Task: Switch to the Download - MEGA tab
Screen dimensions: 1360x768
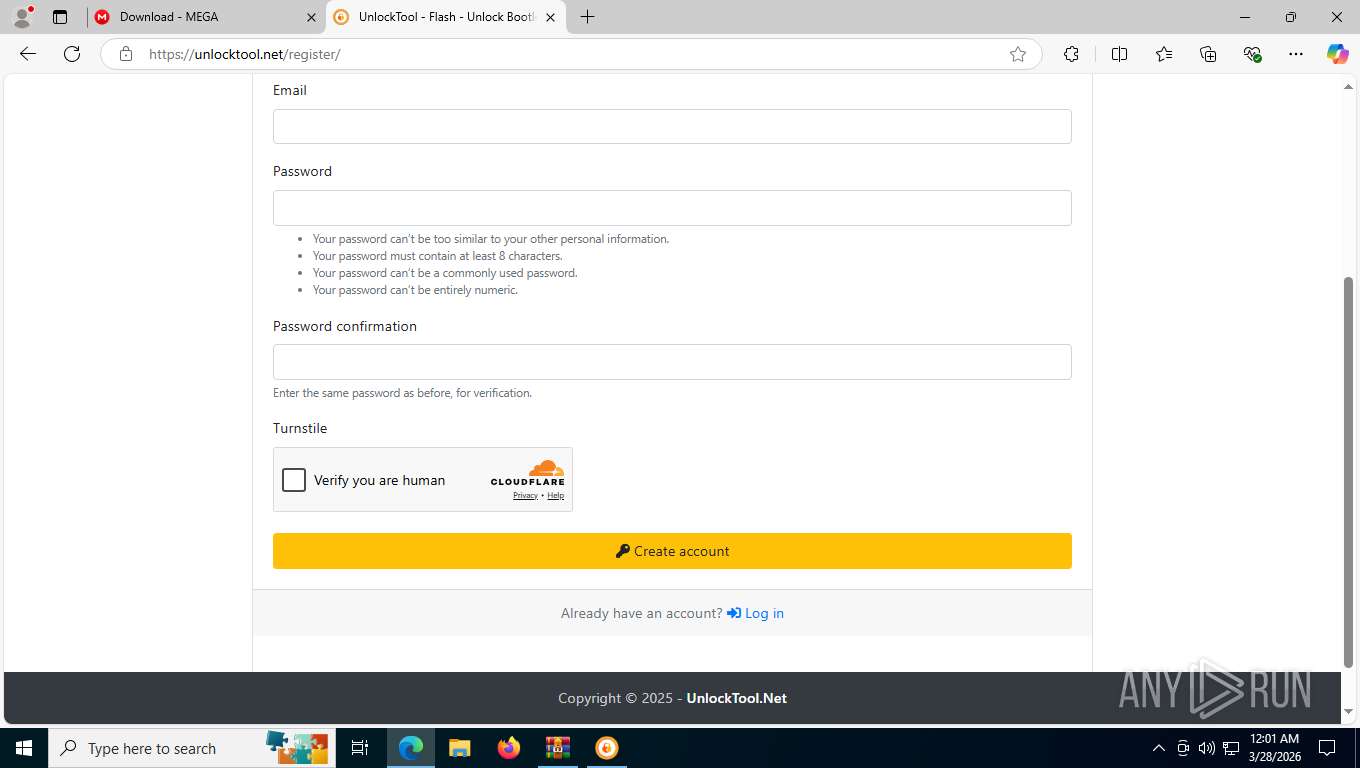Action: tap(205, 17)
